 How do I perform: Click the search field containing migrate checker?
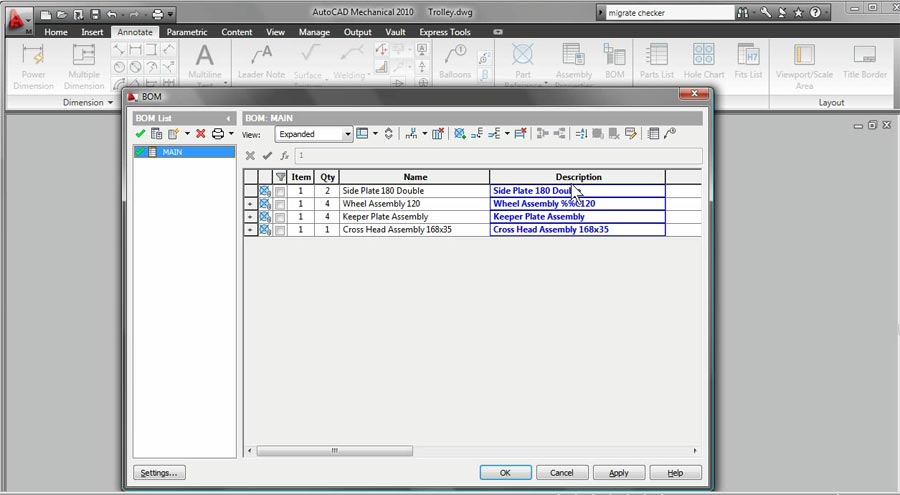[x=669, y=13]
